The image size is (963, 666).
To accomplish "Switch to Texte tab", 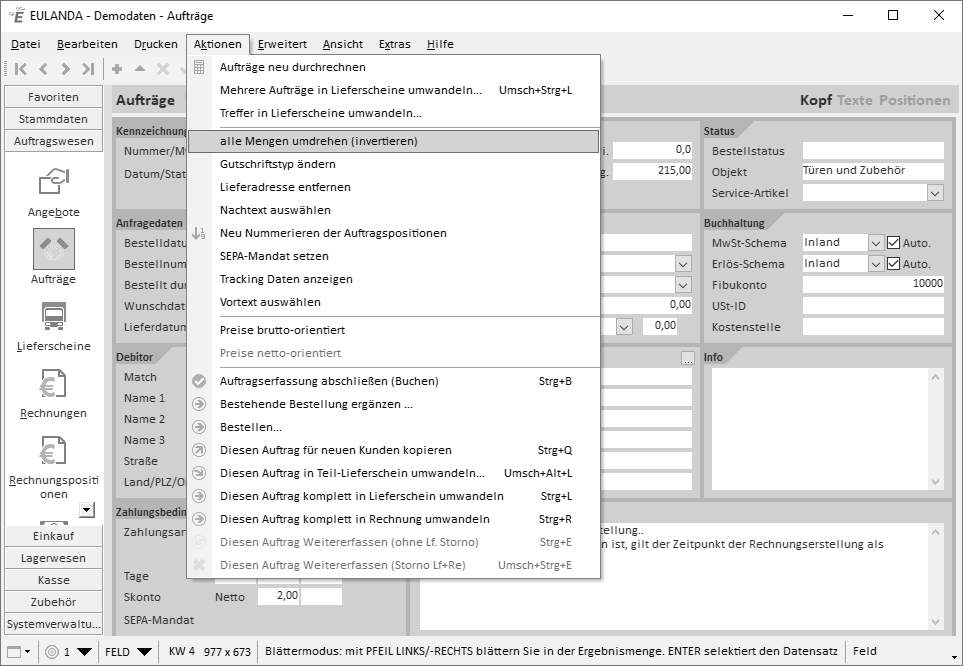I will click(854, 100).
